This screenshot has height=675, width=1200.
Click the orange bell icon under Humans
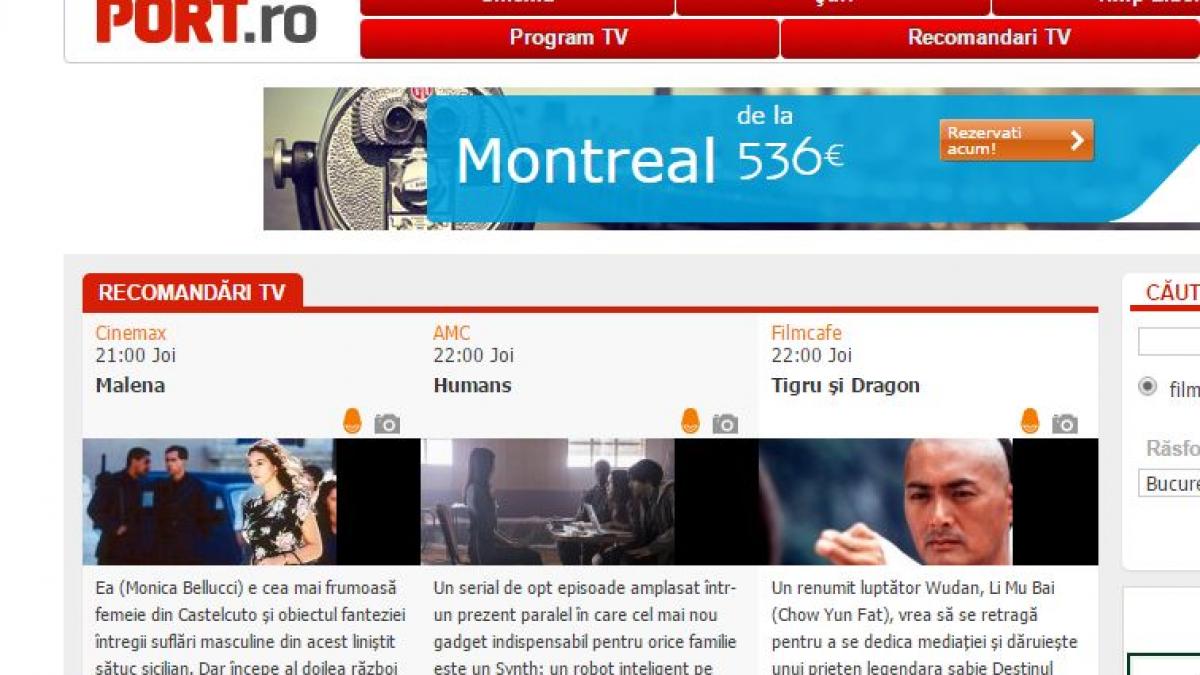tap(690, 422)
